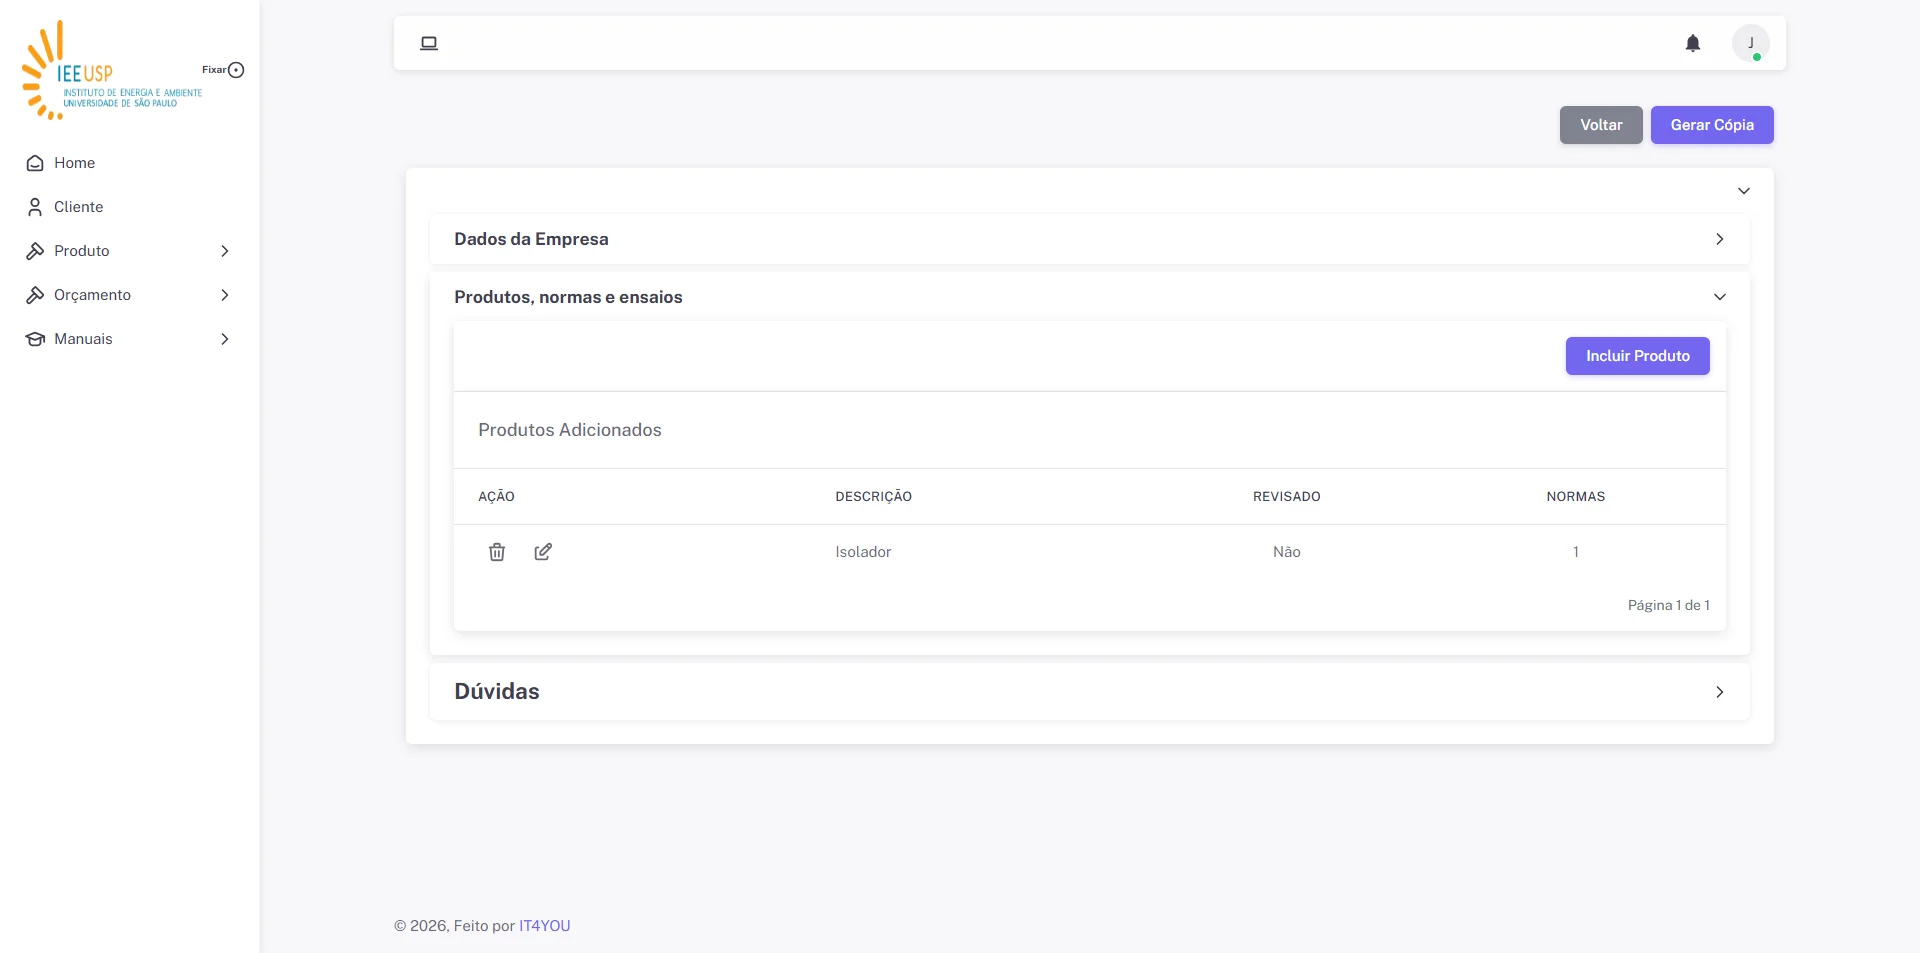Image resolution: width=1920 pixels, height=953 pixels.
Task: Click the DESCRIÇÃO column header
Action: pos(874,497)
